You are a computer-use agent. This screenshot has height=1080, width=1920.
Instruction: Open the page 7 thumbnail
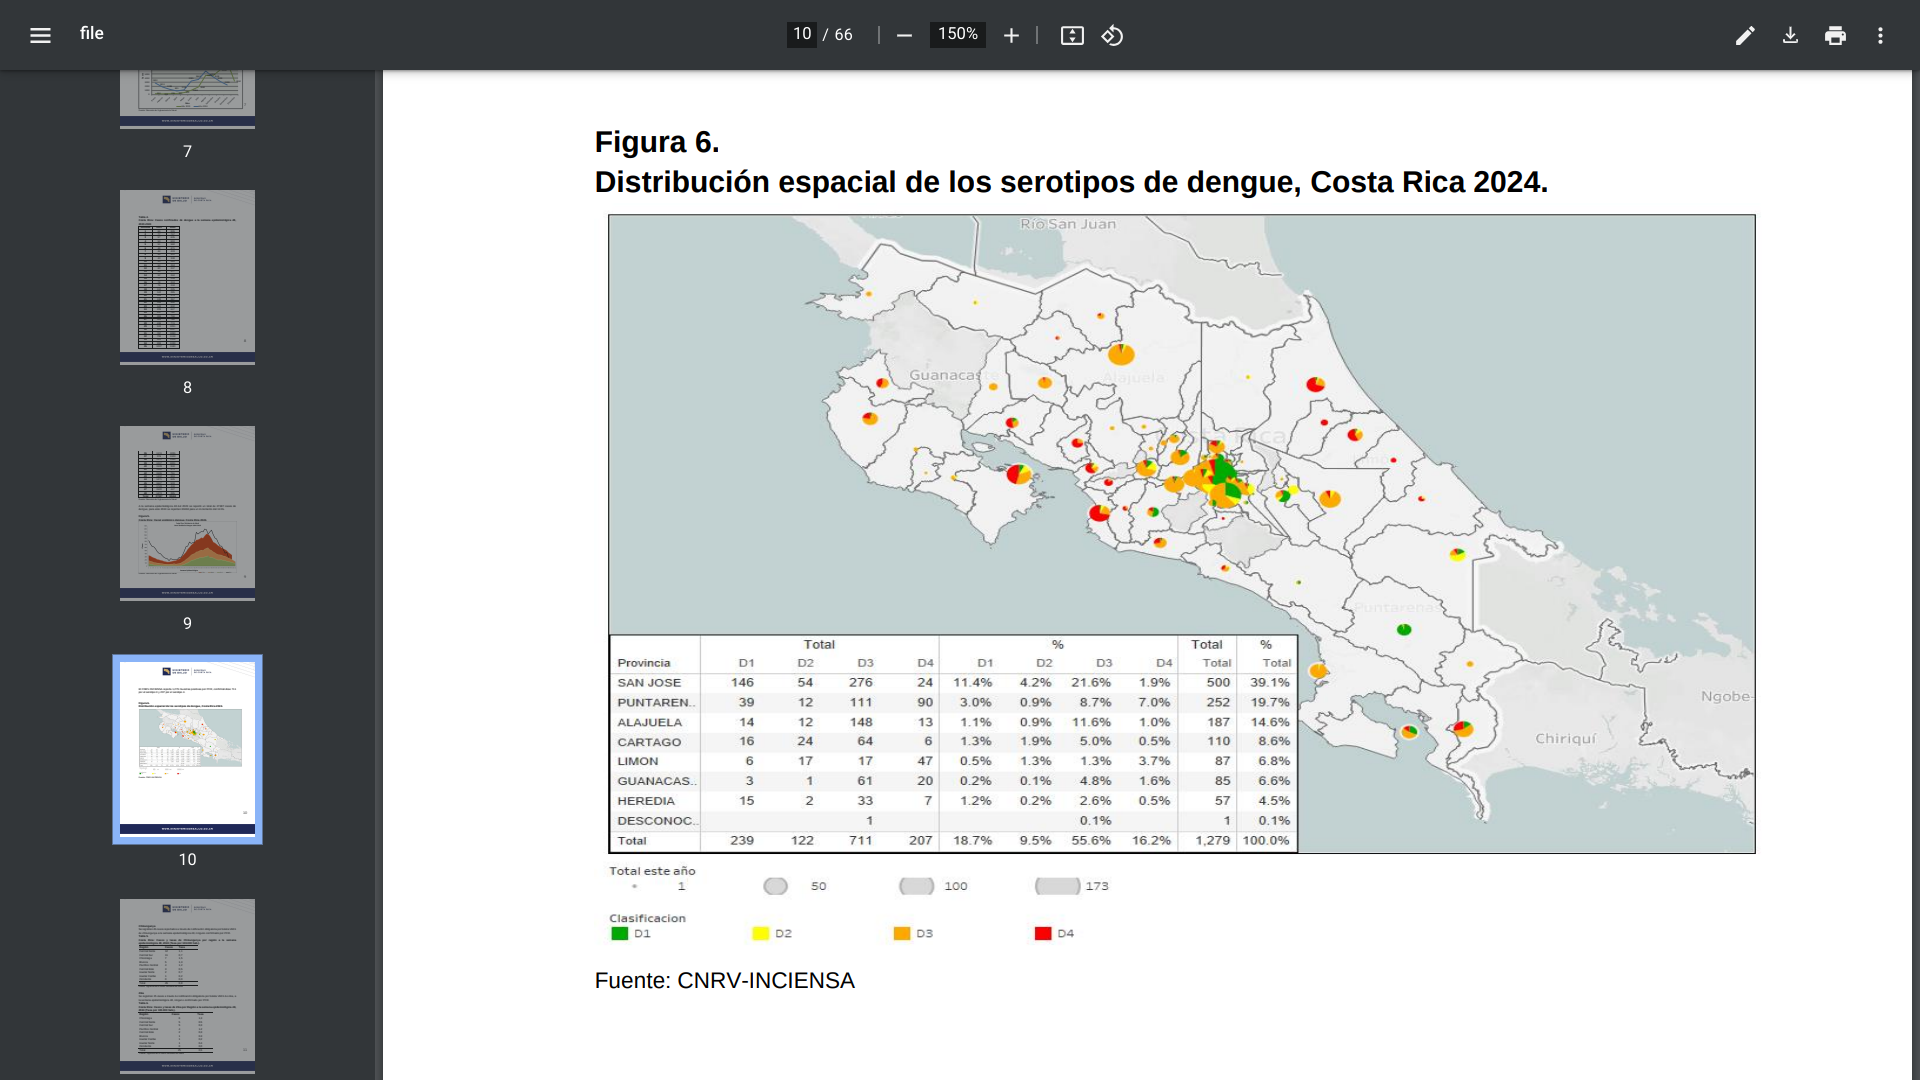pos(187,97)
